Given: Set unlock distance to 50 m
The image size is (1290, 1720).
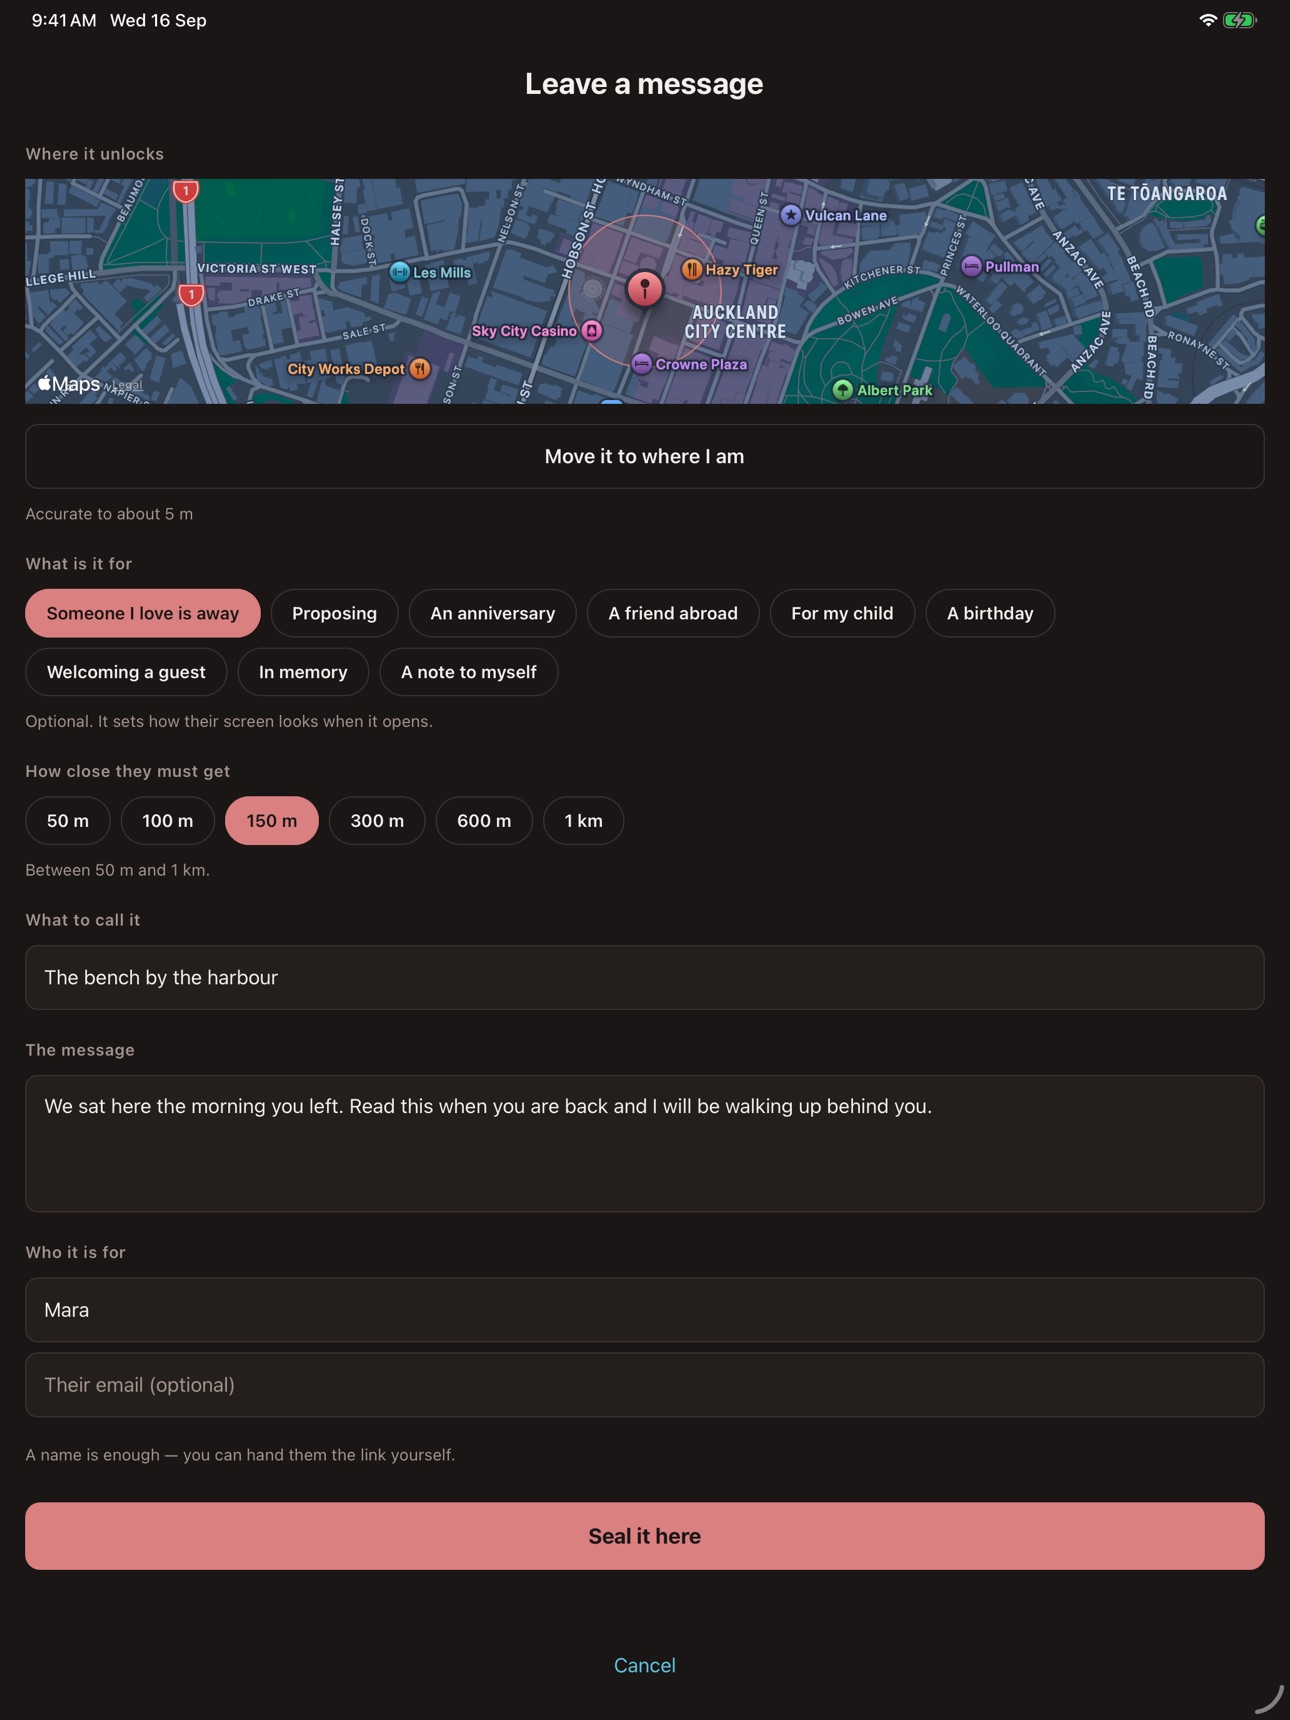Looking at the screenshot, I should (68, 821).
